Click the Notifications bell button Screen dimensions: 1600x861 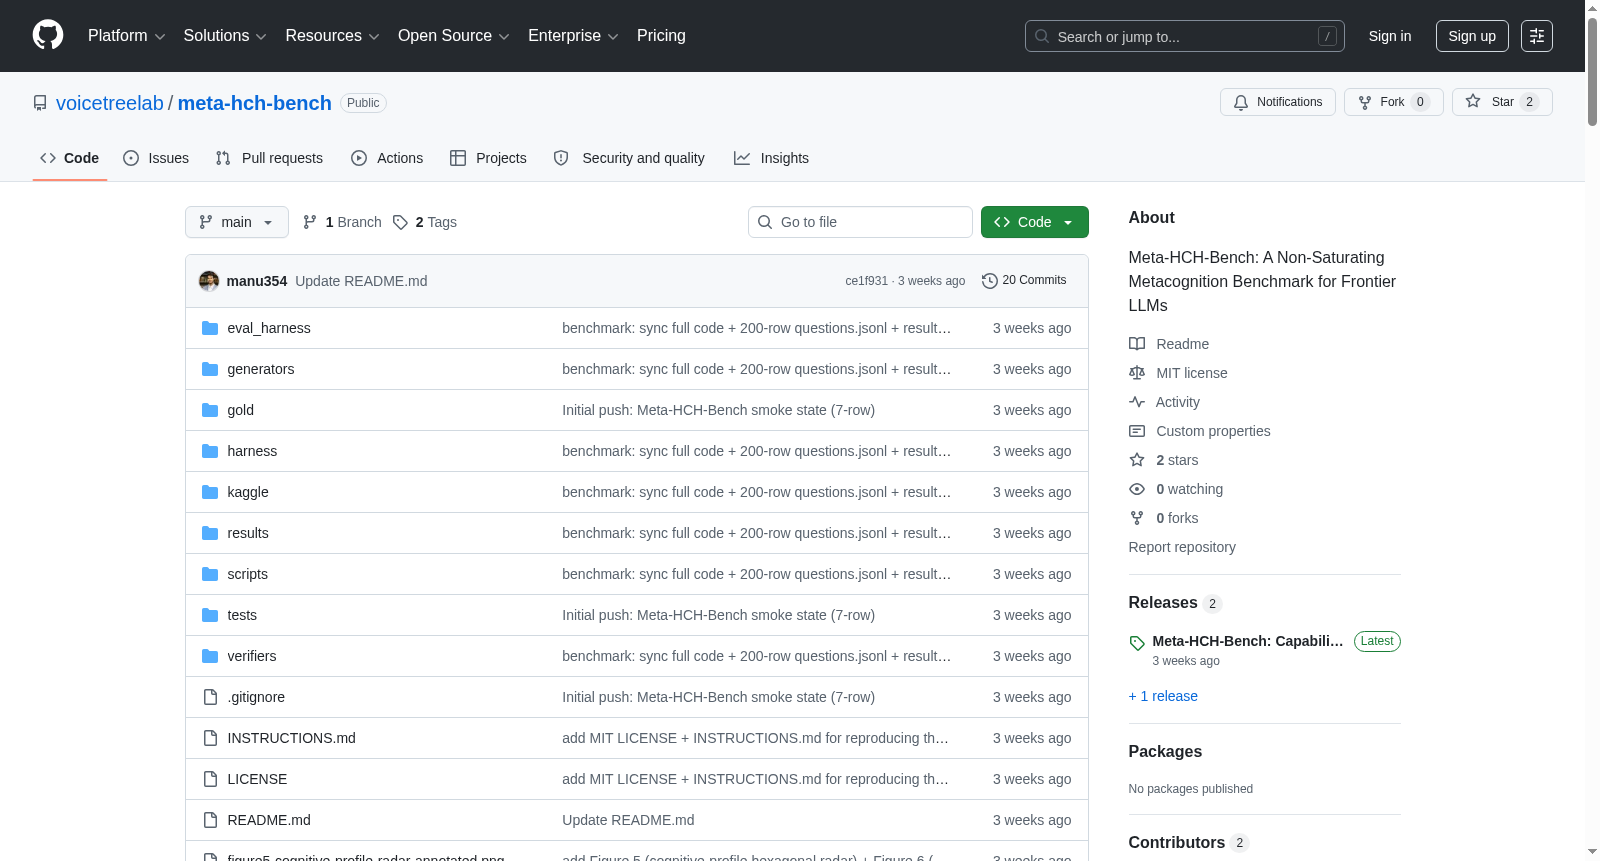[x=1277, y=102]
